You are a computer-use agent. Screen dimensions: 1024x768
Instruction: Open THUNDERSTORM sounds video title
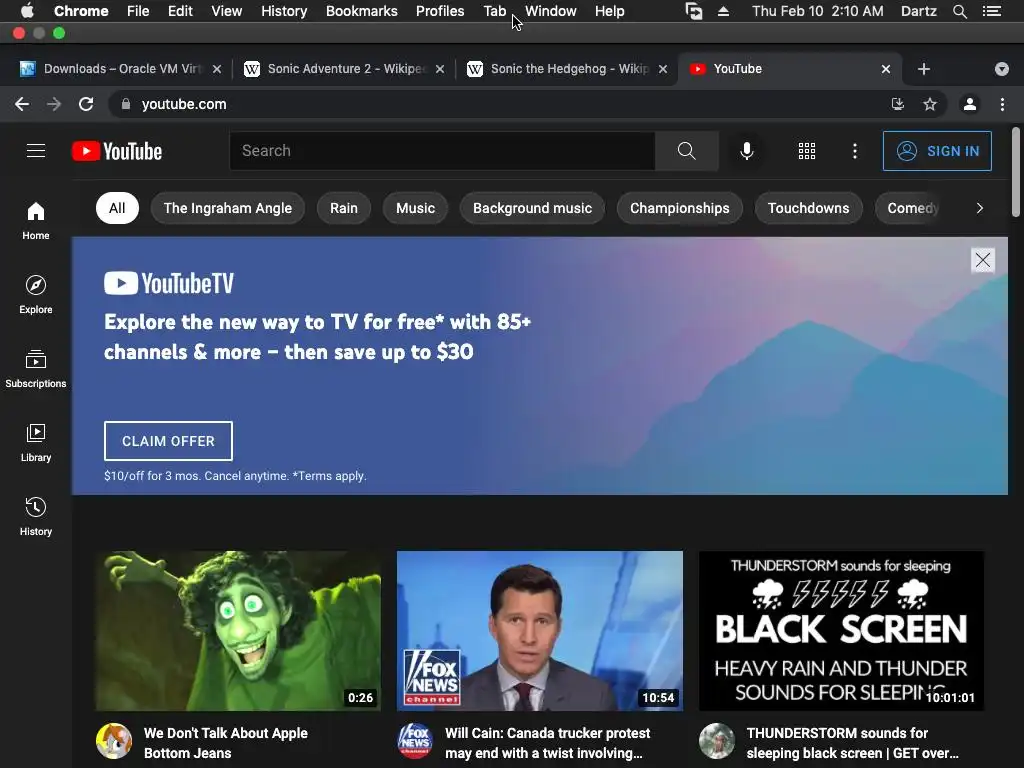pos(852,743)
